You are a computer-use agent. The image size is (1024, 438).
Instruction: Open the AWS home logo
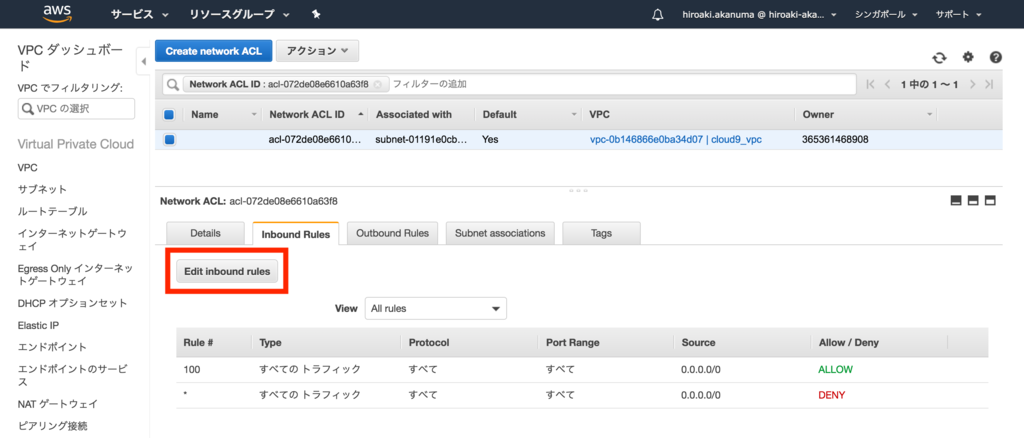pos(57,13)
